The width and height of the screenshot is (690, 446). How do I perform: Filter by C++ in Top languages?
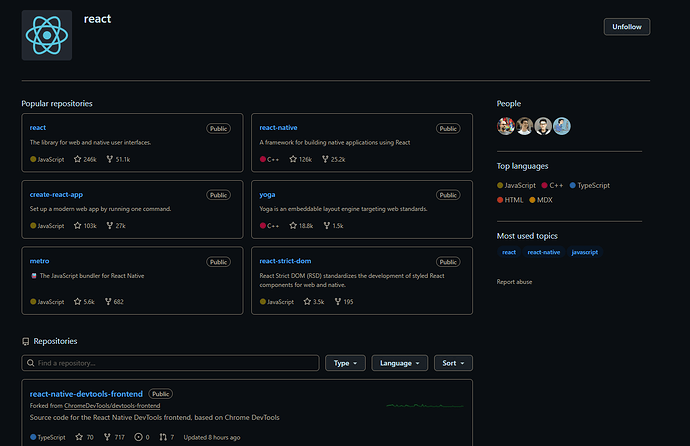pyautogui.click(x=553, y=186)
